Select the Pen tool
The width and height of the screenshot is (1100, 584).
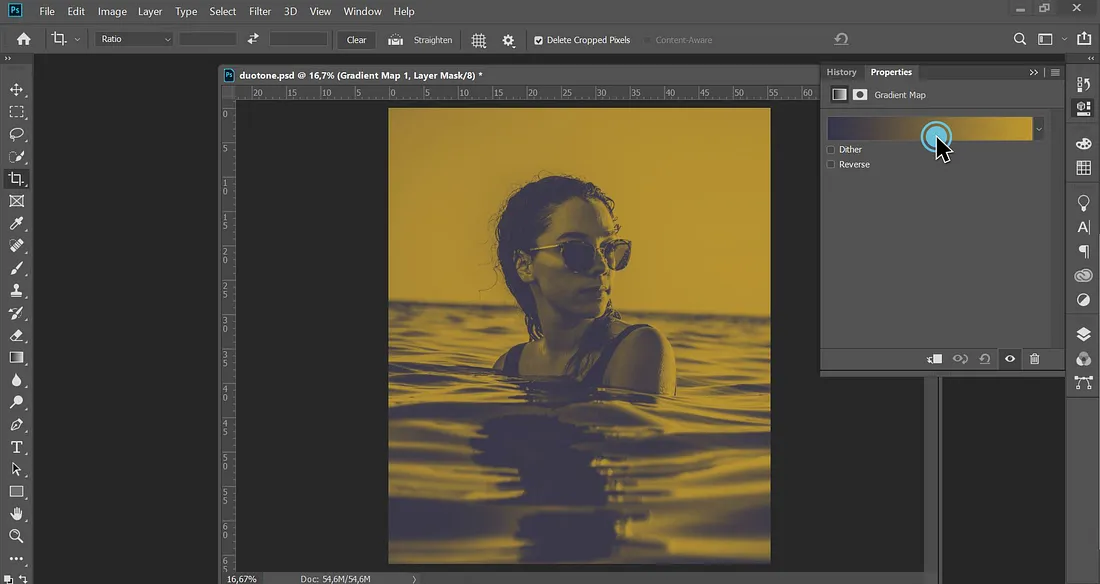pyautogui.click(x=16, y=425)
